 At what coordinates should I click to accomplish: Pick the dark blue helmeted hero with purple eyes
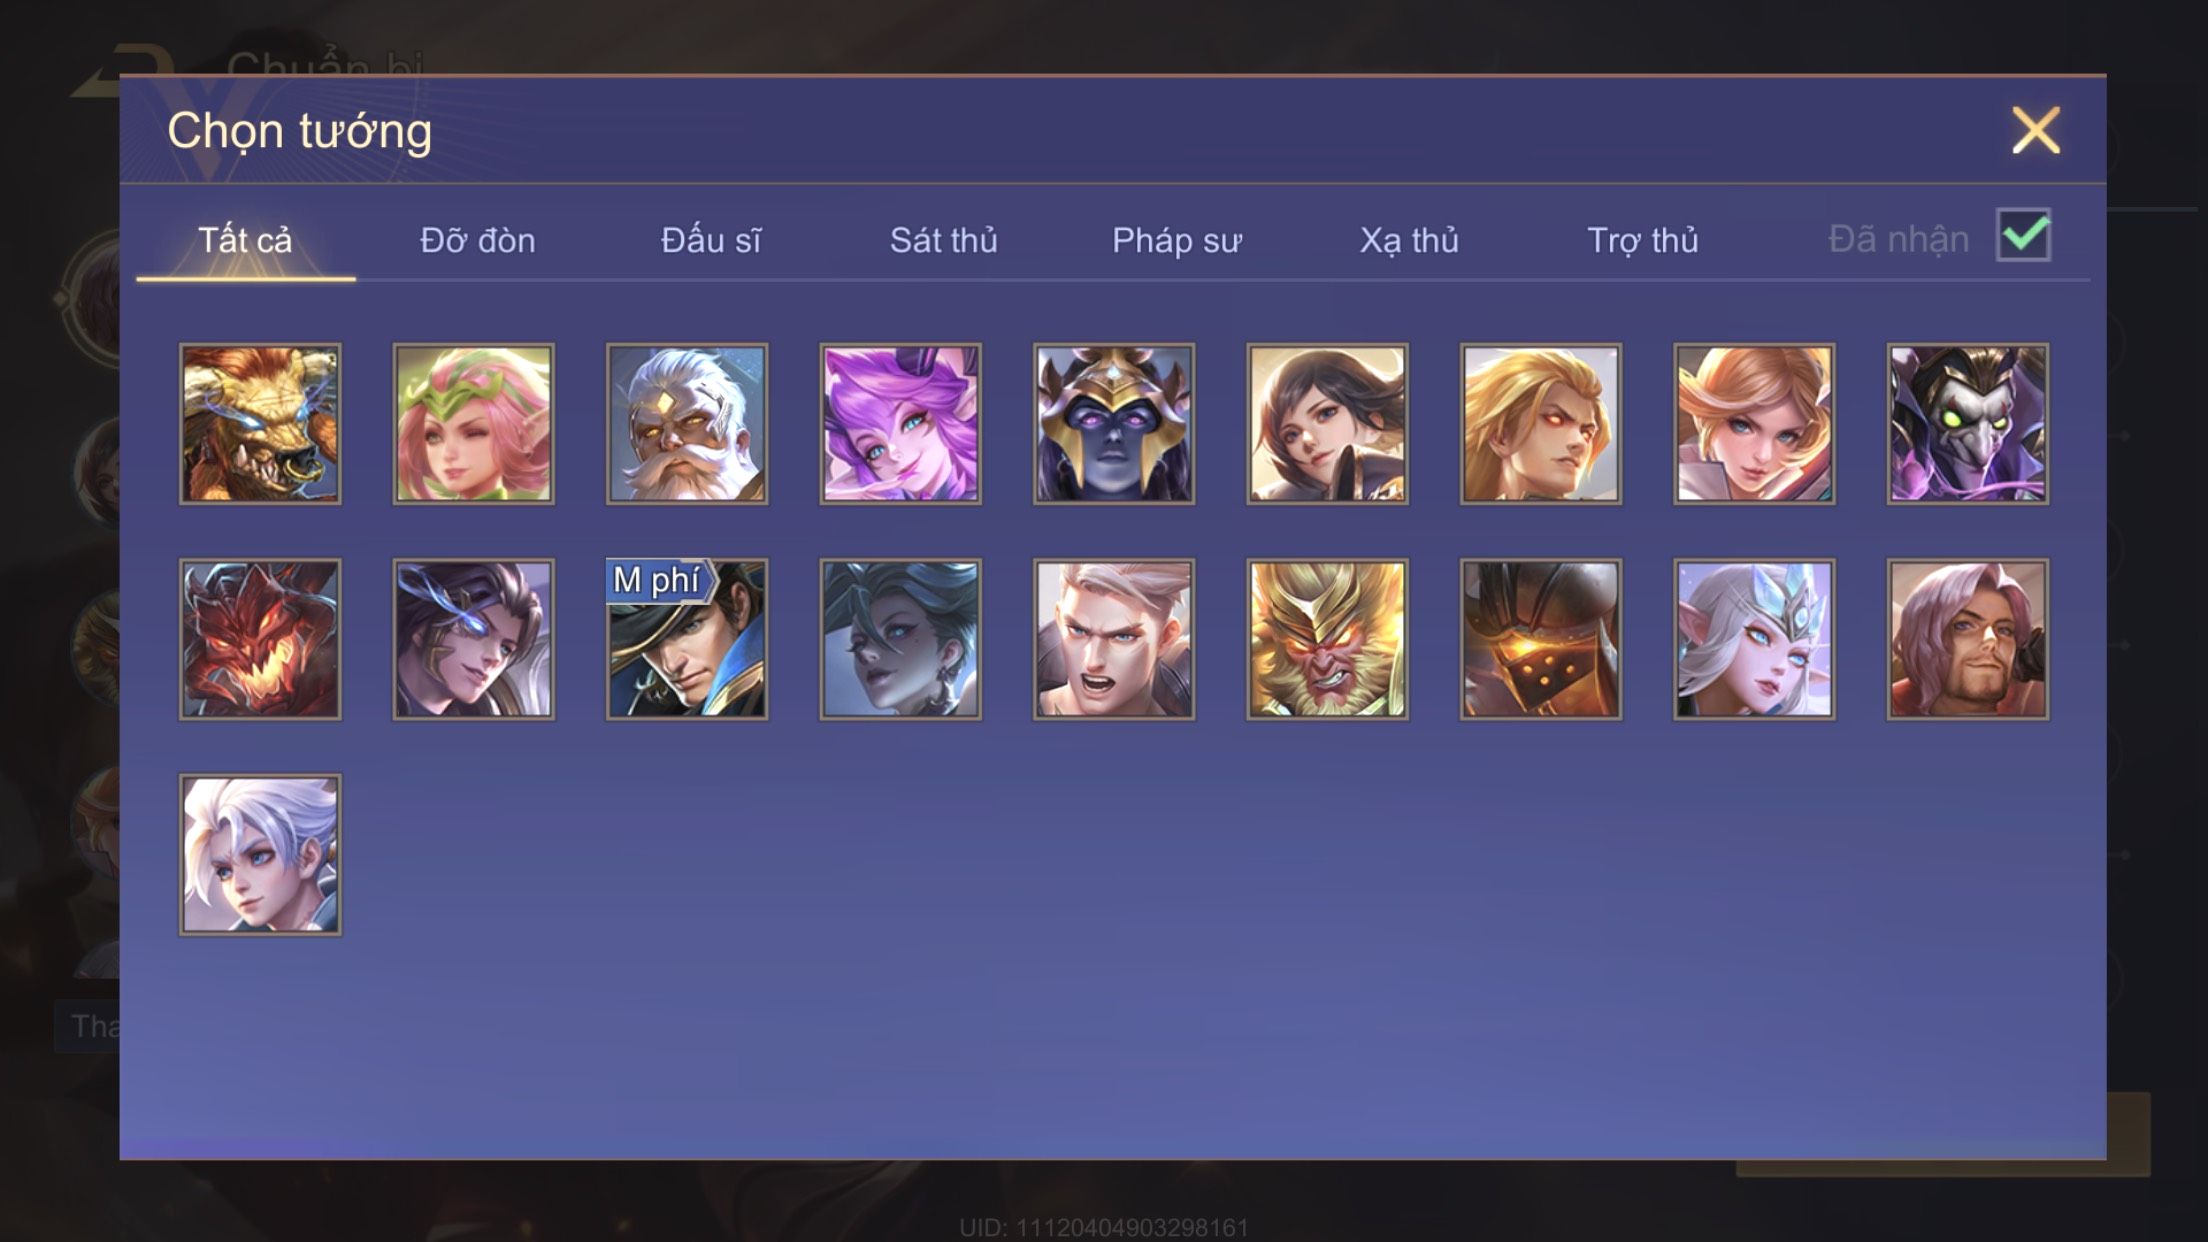(1114, 424)
